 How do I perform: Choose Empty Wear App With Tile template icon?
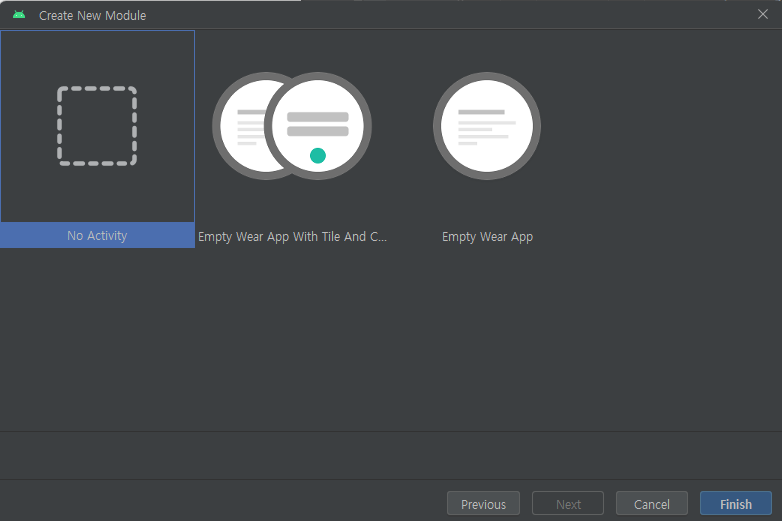[292, 126]
